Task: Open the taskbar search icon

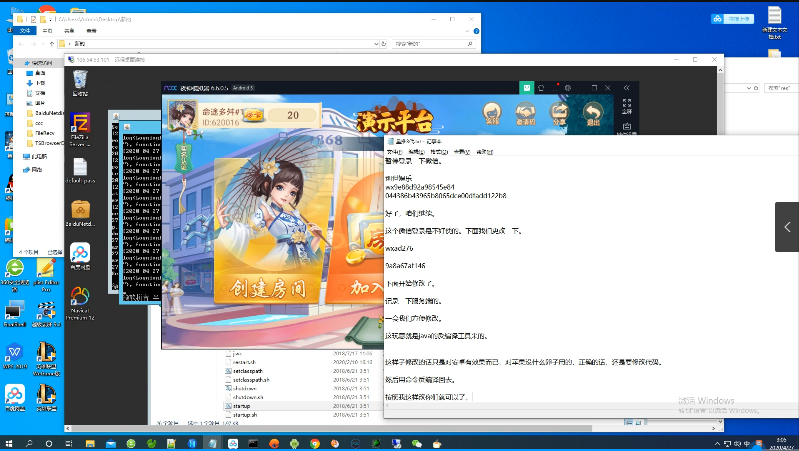Action: coord(29,443)
